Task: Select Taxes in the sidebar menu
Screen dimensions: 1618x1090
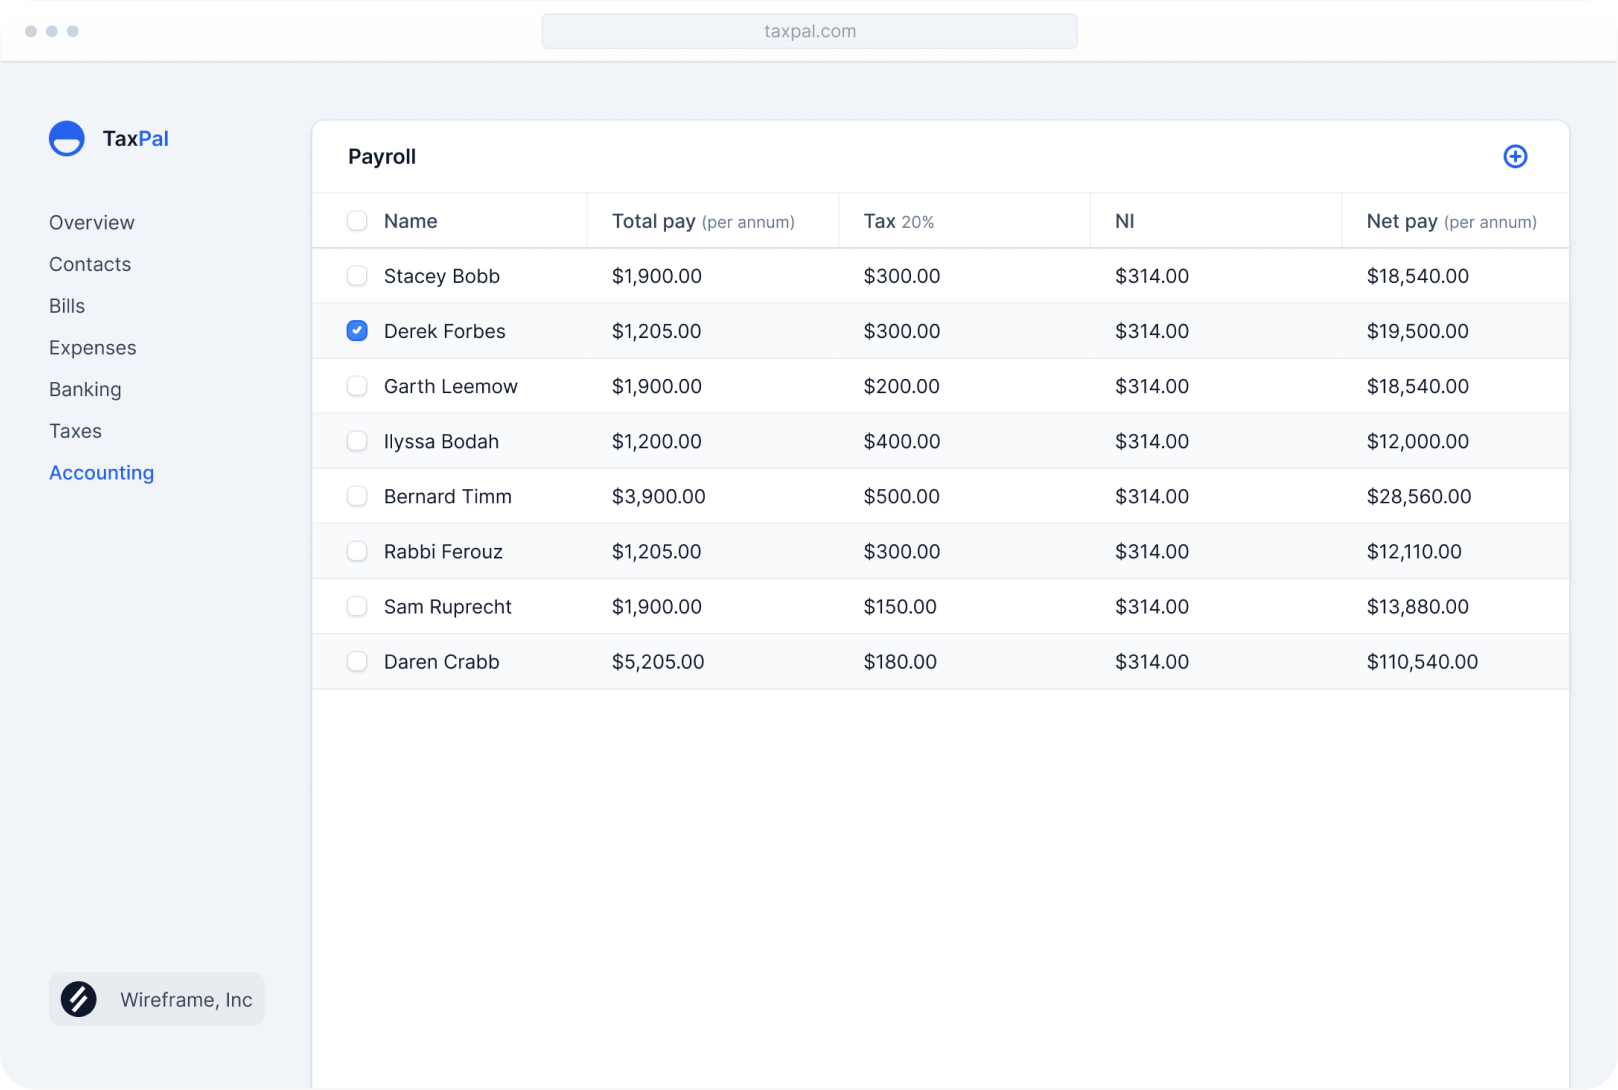Action: tap(76, 431)
